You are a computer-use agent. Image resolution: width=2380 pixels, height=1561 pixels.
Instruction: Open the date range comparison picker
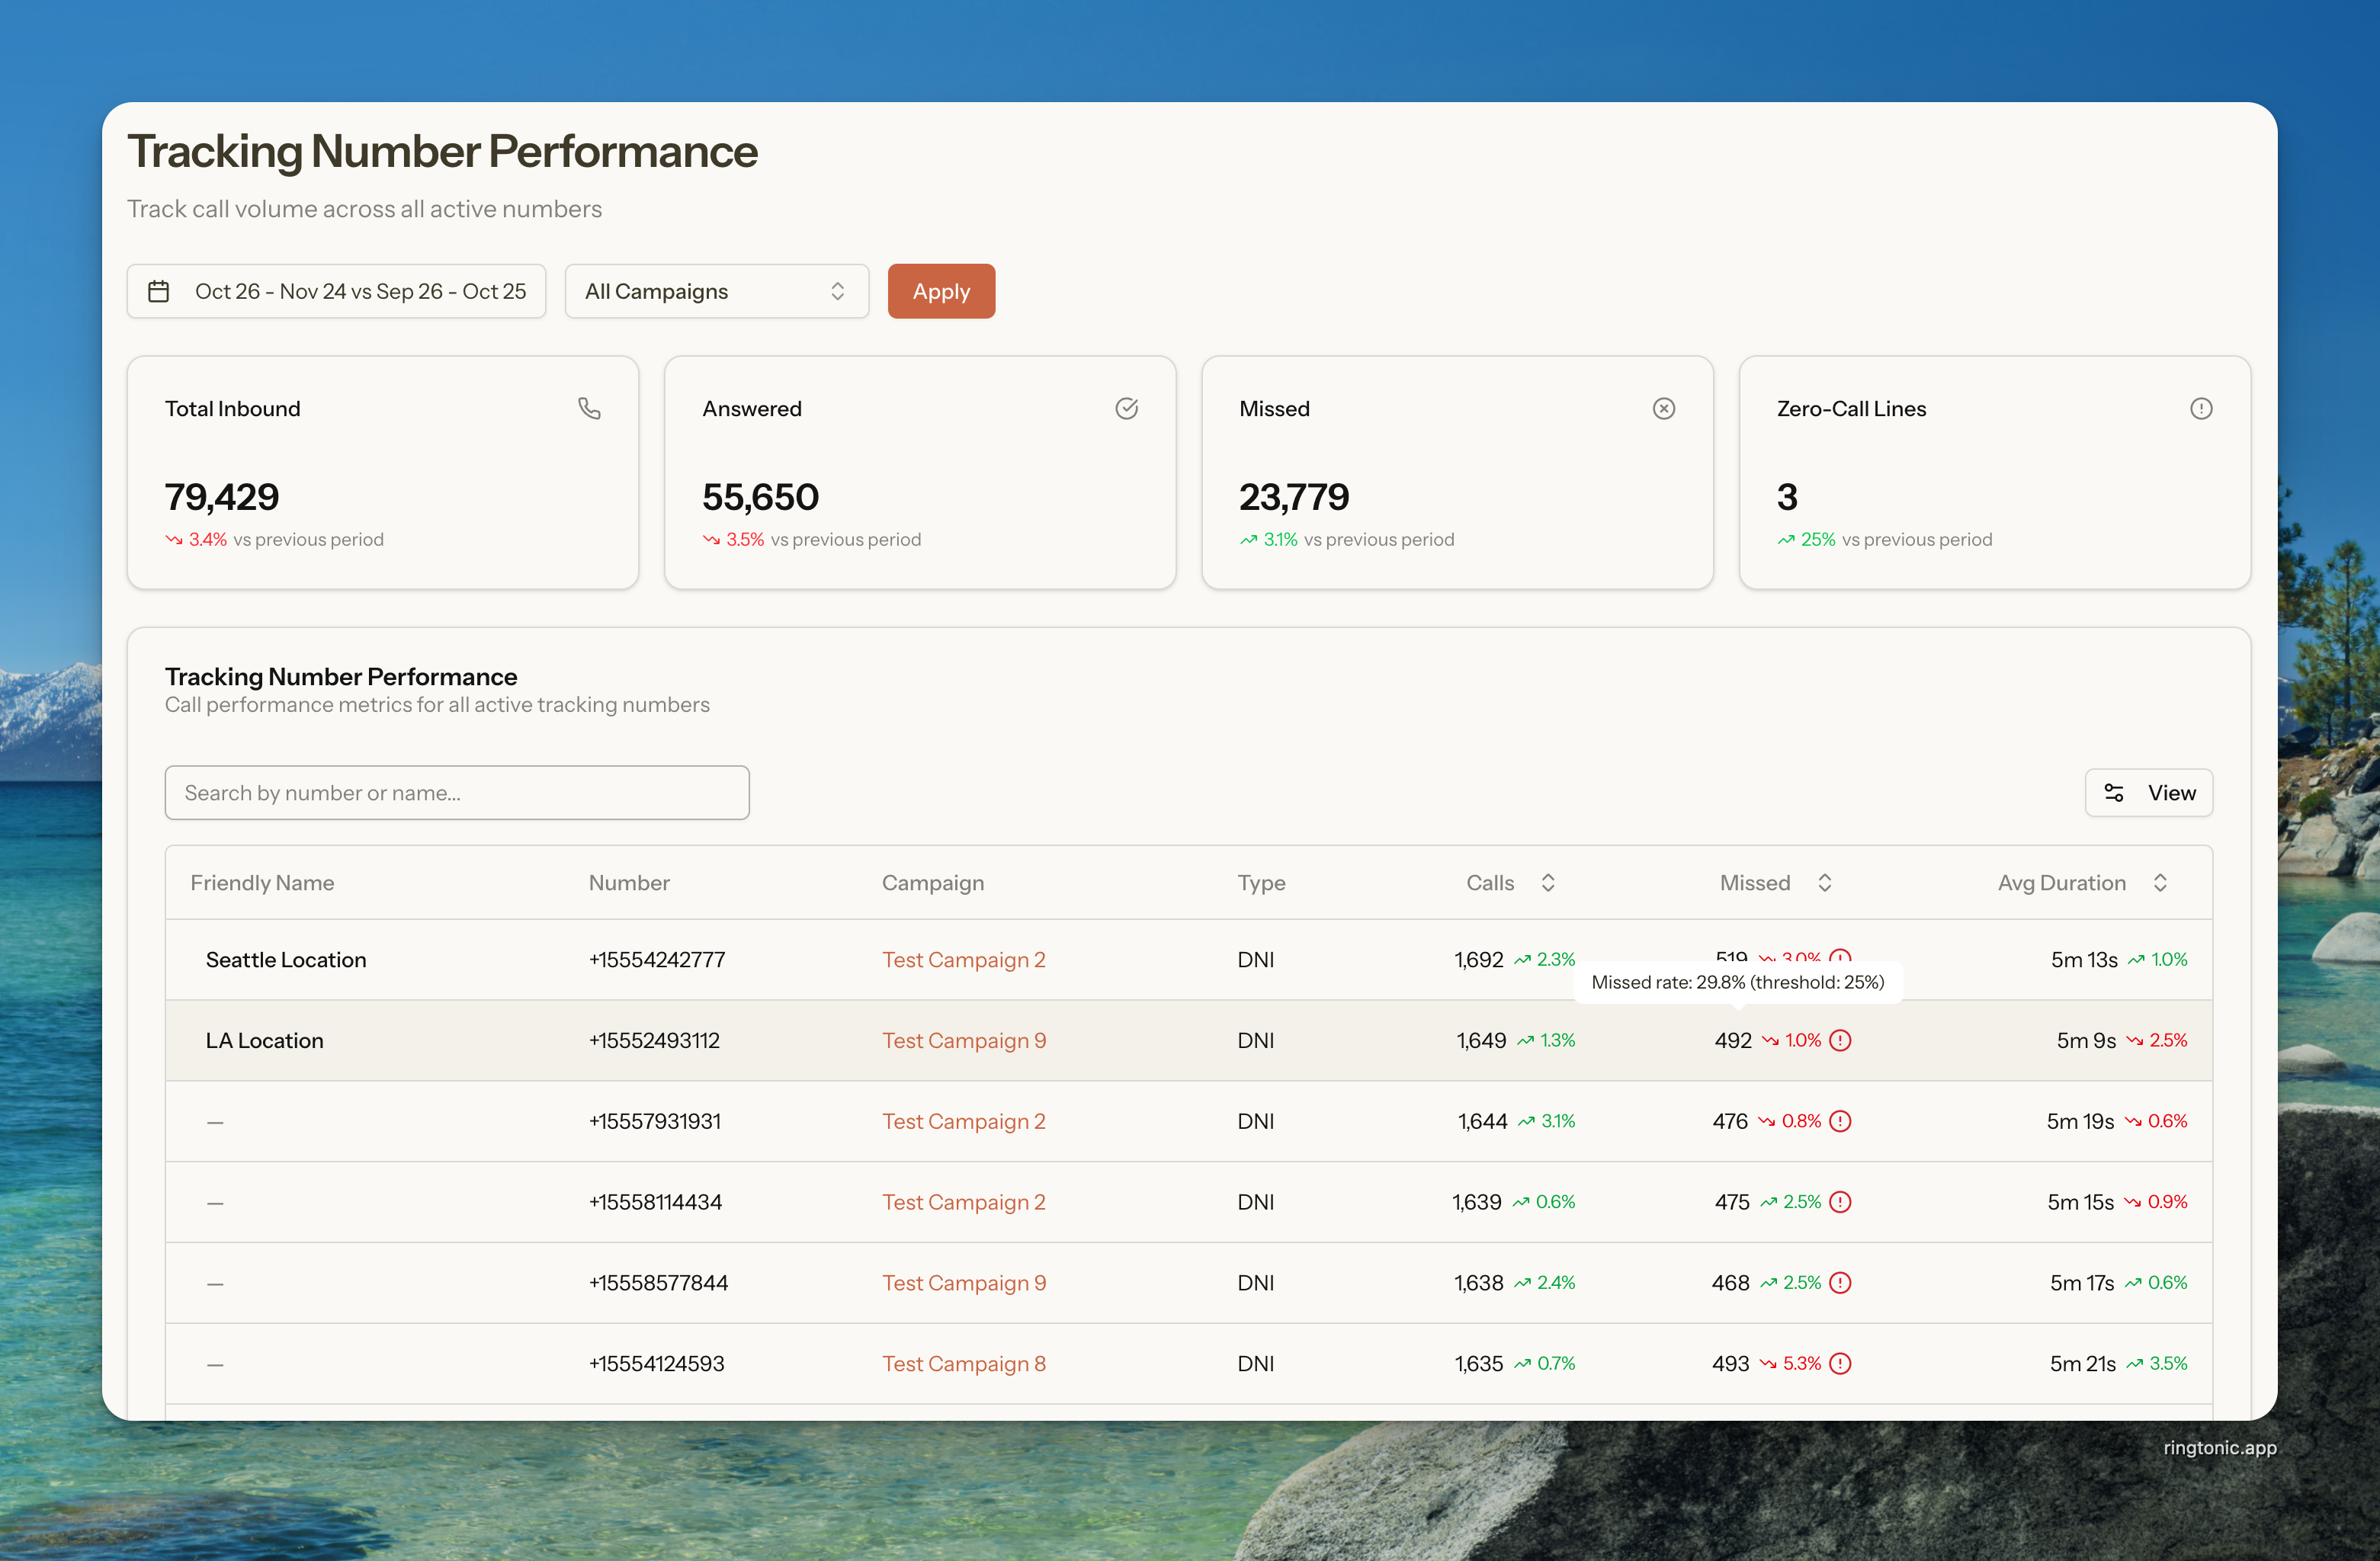336,291
